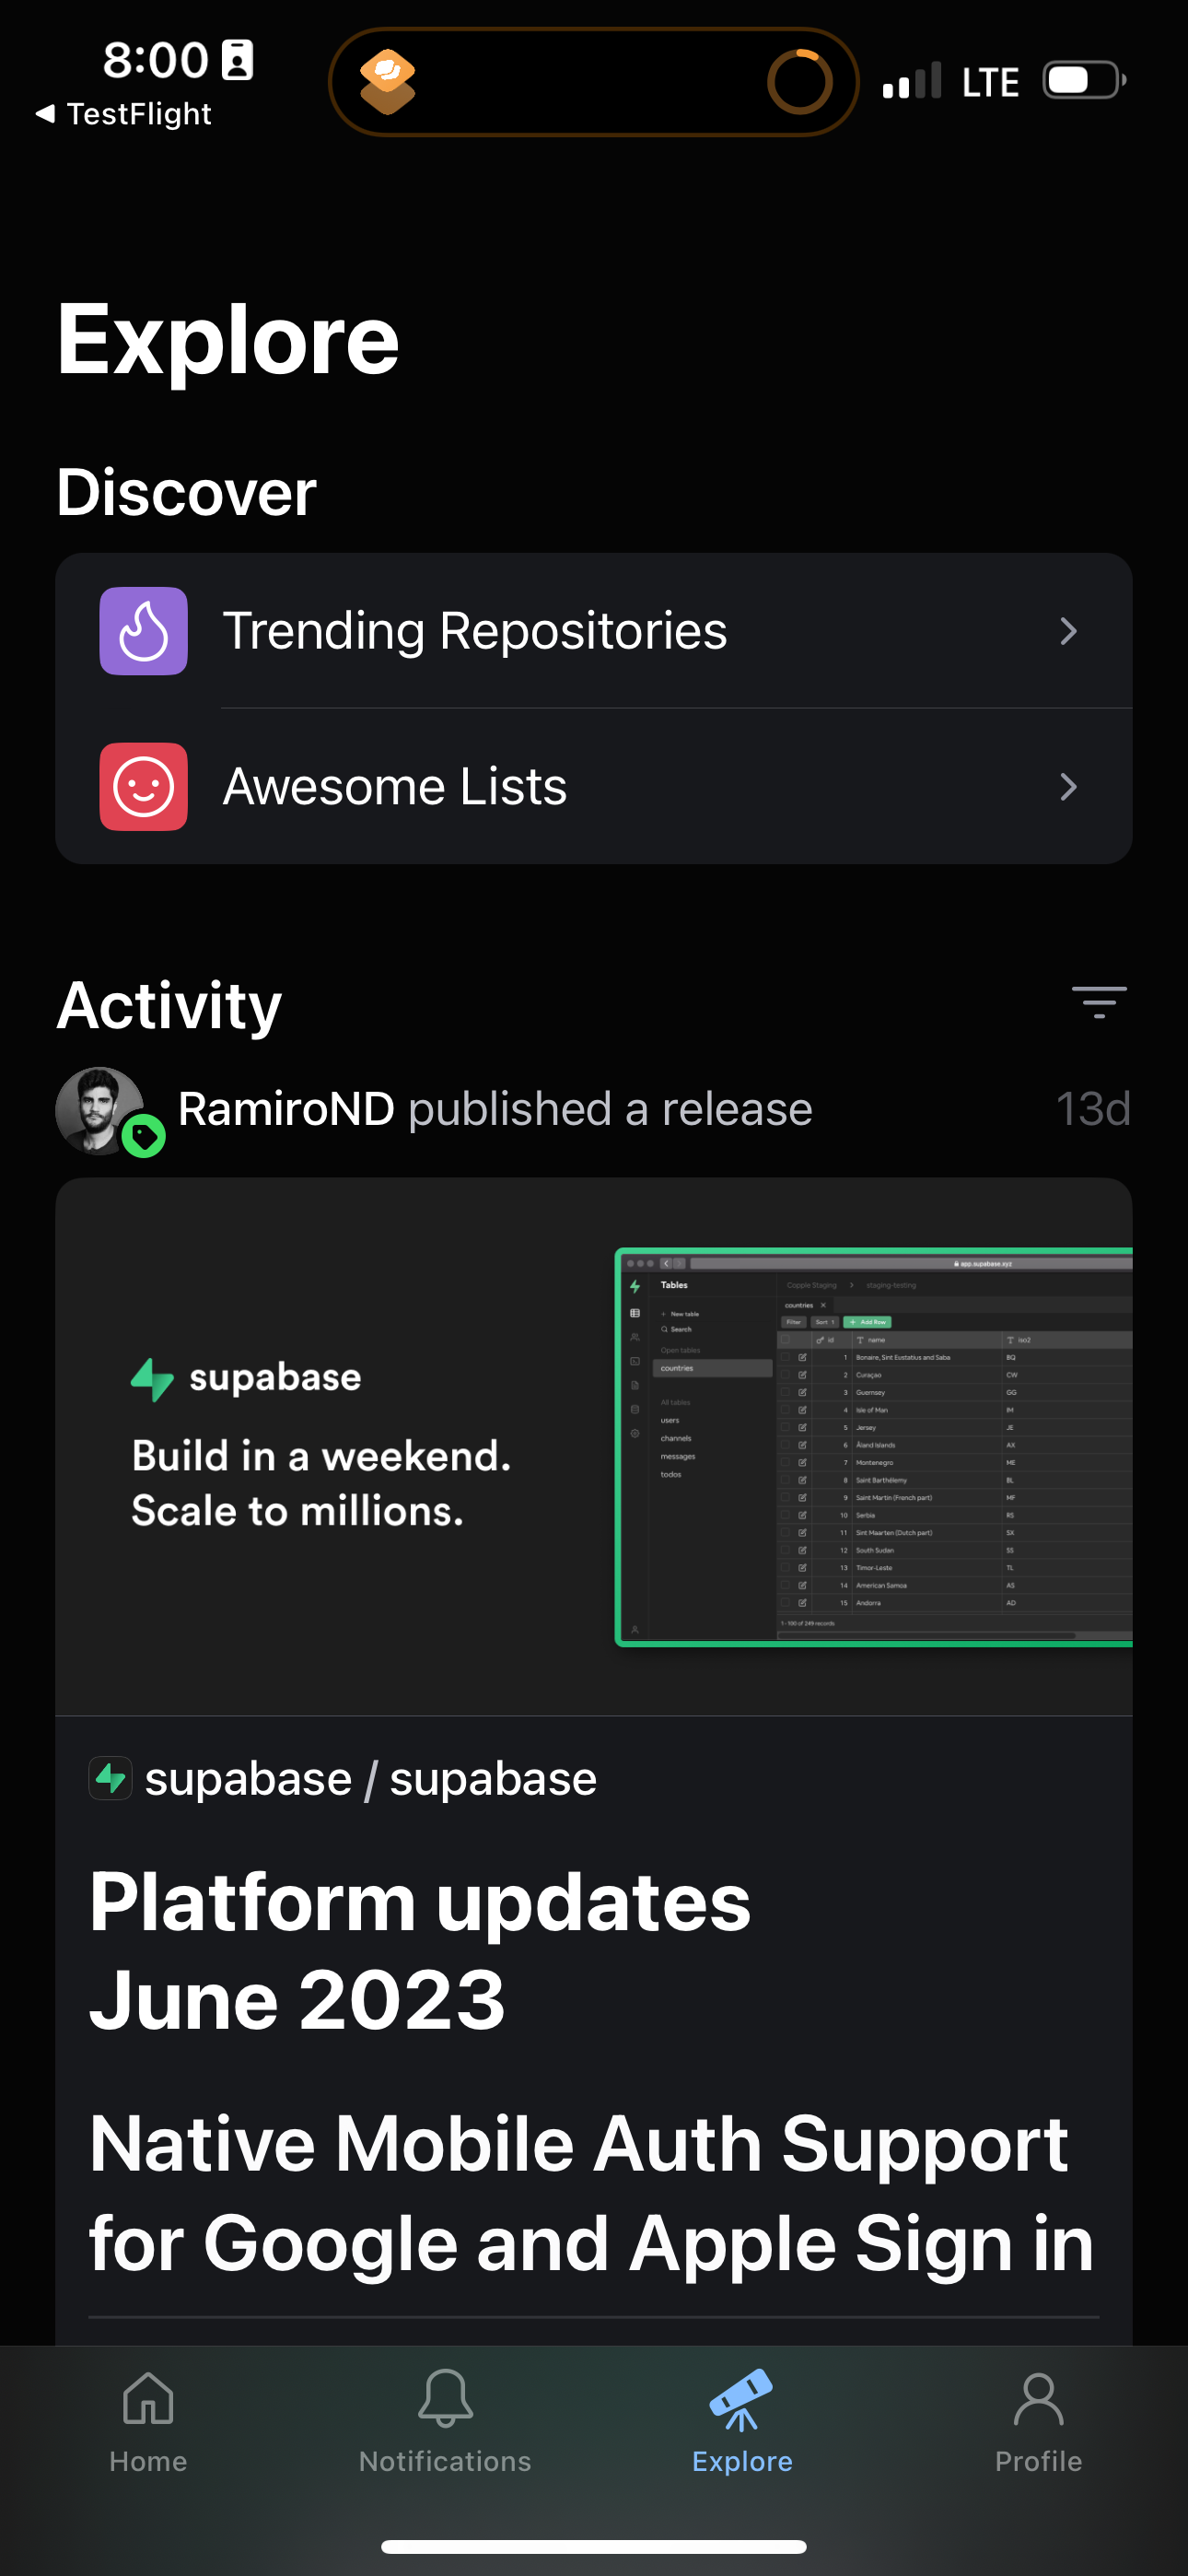Tap the 13d timestamp
Screen dimensions: 1188x2576
[1093, 1109]
